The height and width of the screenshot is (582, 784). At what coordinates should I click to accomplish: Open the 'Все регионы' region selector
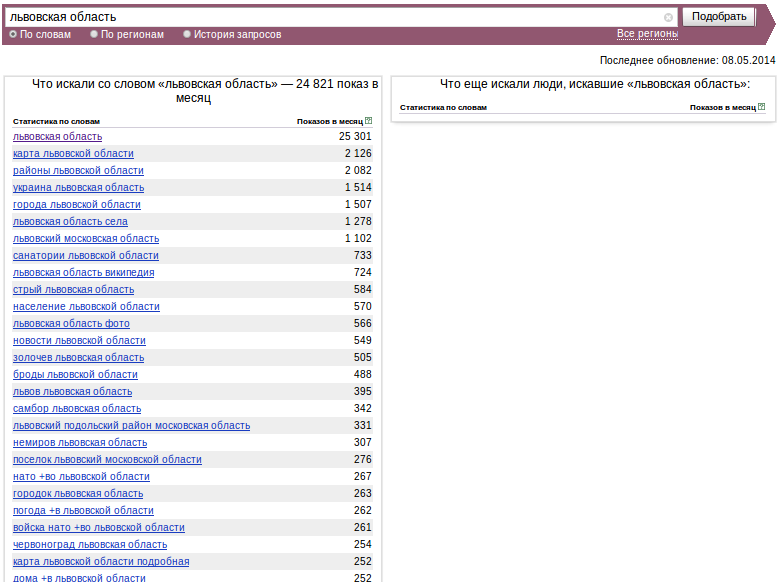[x=647, y=34]
